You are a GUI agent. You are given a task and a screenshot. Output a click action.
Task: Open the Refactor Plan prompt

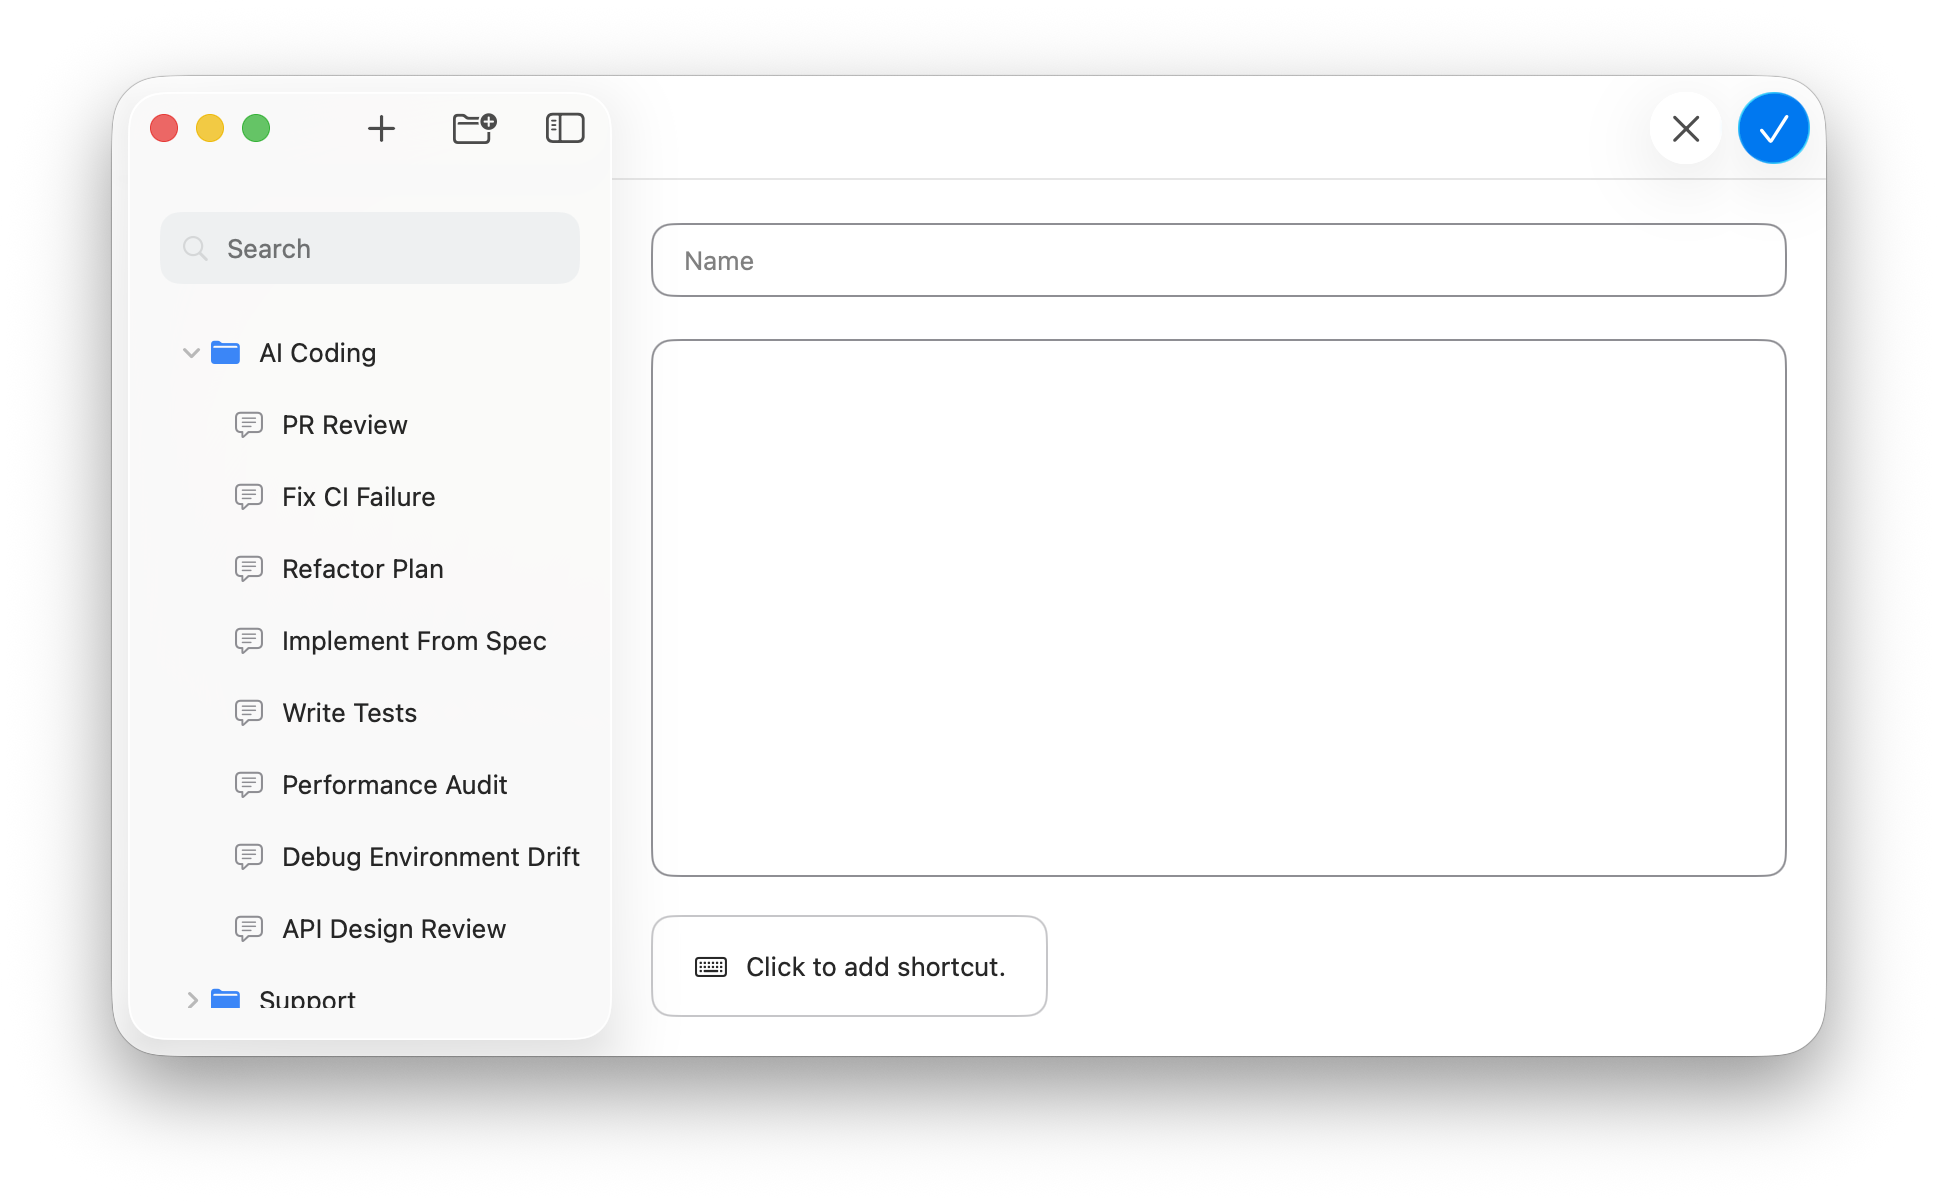(x=362, y=568)
